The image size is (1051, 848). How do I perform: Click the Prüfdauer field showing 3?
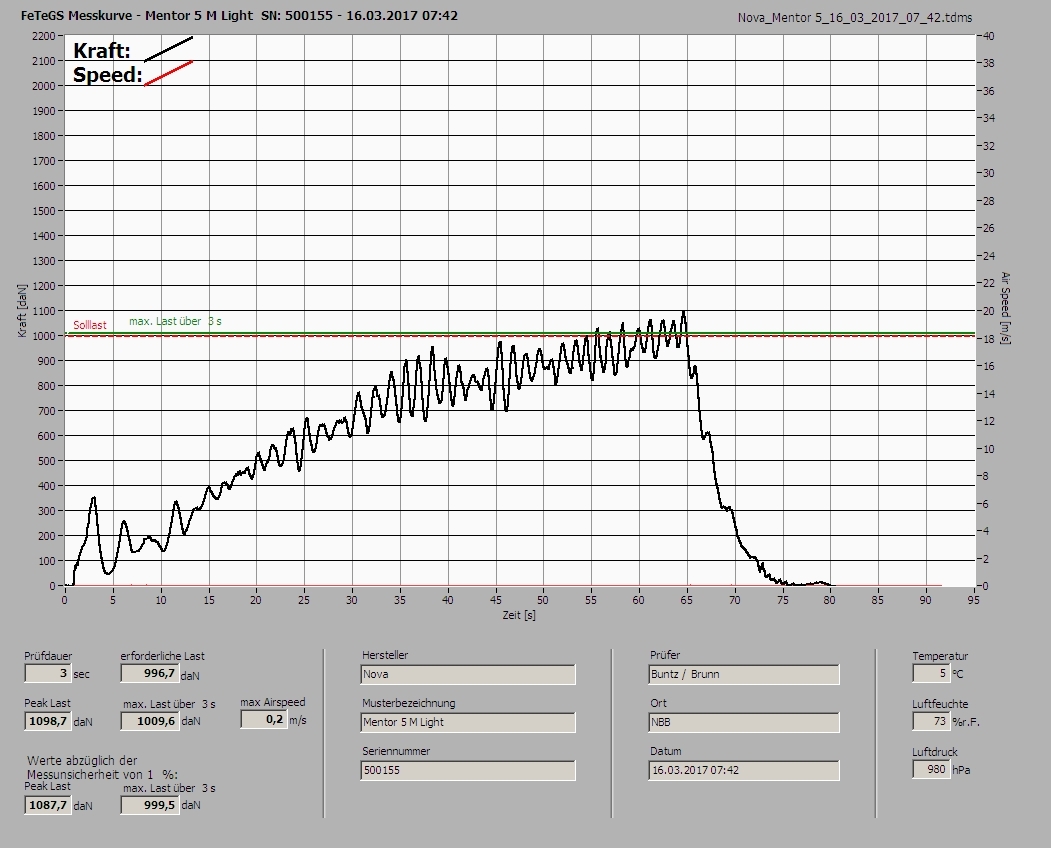(48, 673)
